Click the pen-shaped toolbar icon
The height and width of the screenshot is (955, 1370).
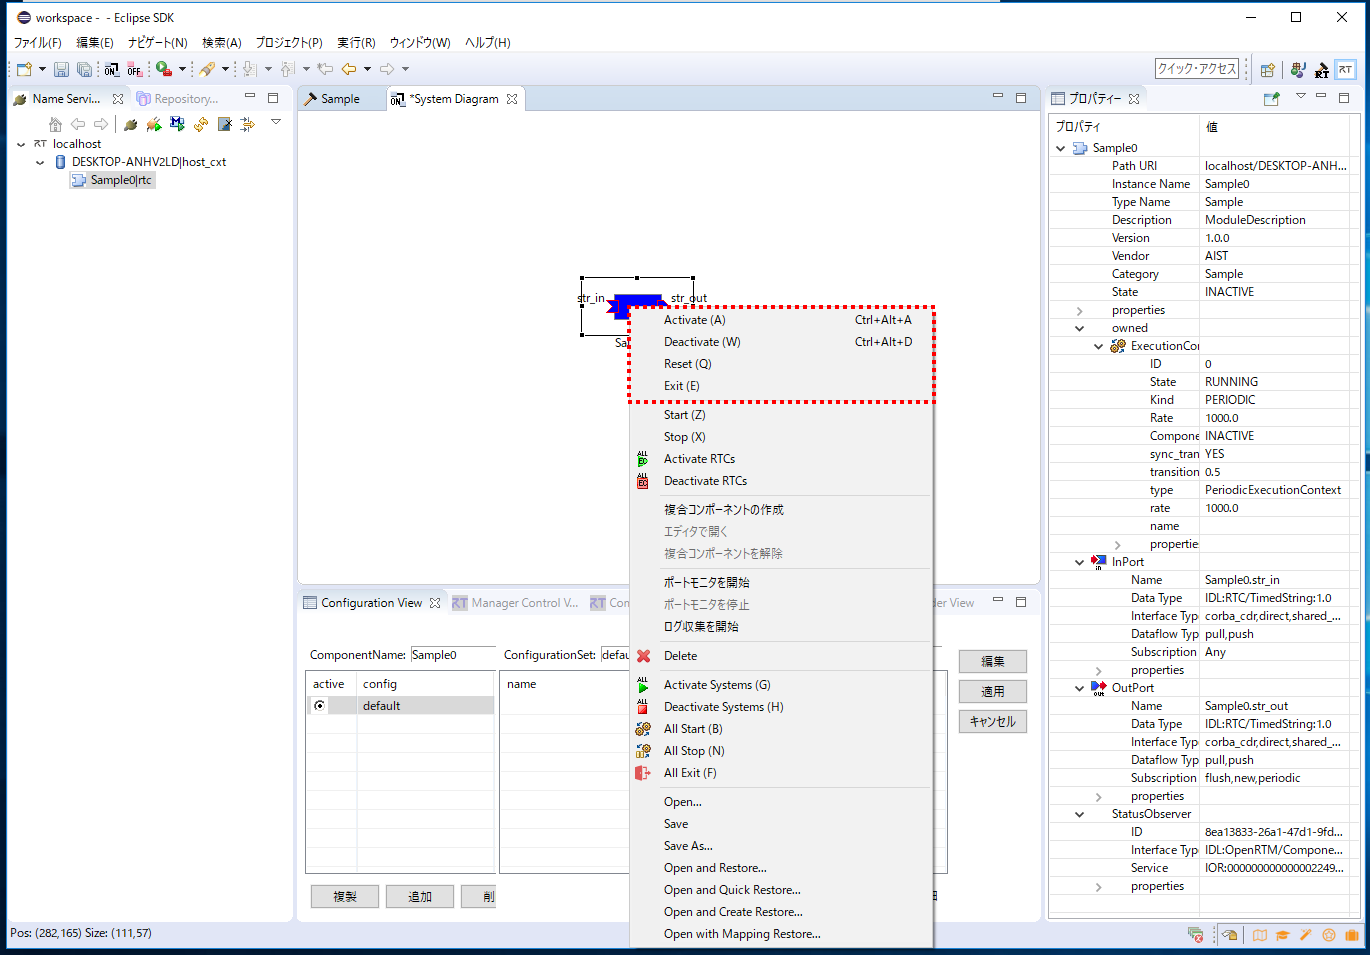(x=207, y=69)
